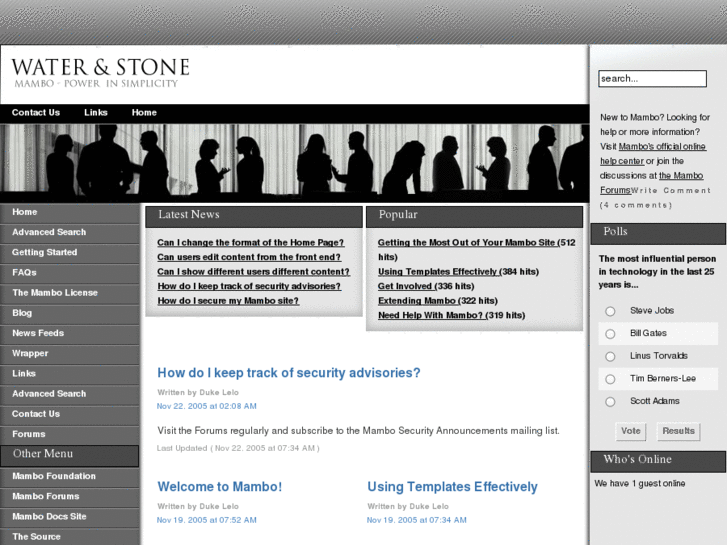The width and height of the screenshot is (727, 545).
Task: Open Links in left sidebar menu
Action: (x=70, y=374)
